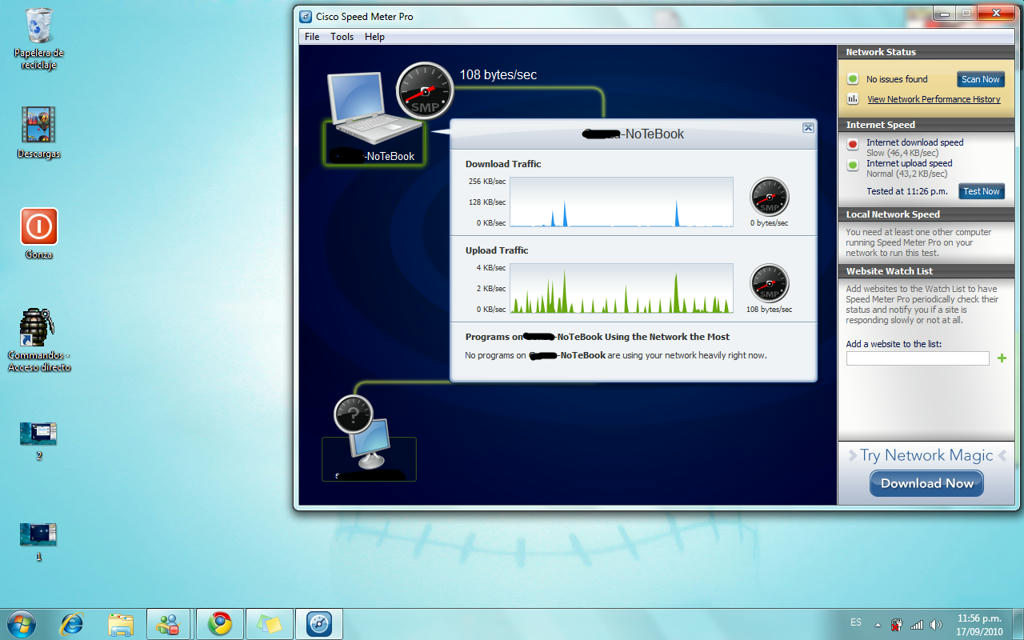Open the Help menu

coord(374,37)
